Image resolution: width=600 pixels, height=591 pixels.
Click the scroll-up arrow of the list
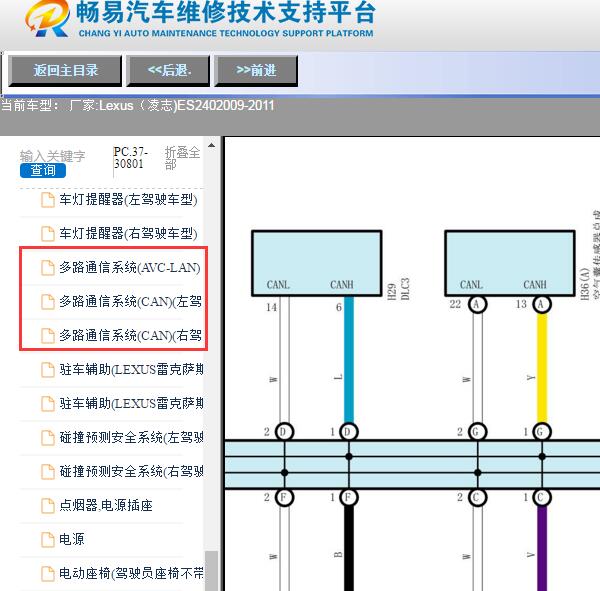tap(211, 145)
